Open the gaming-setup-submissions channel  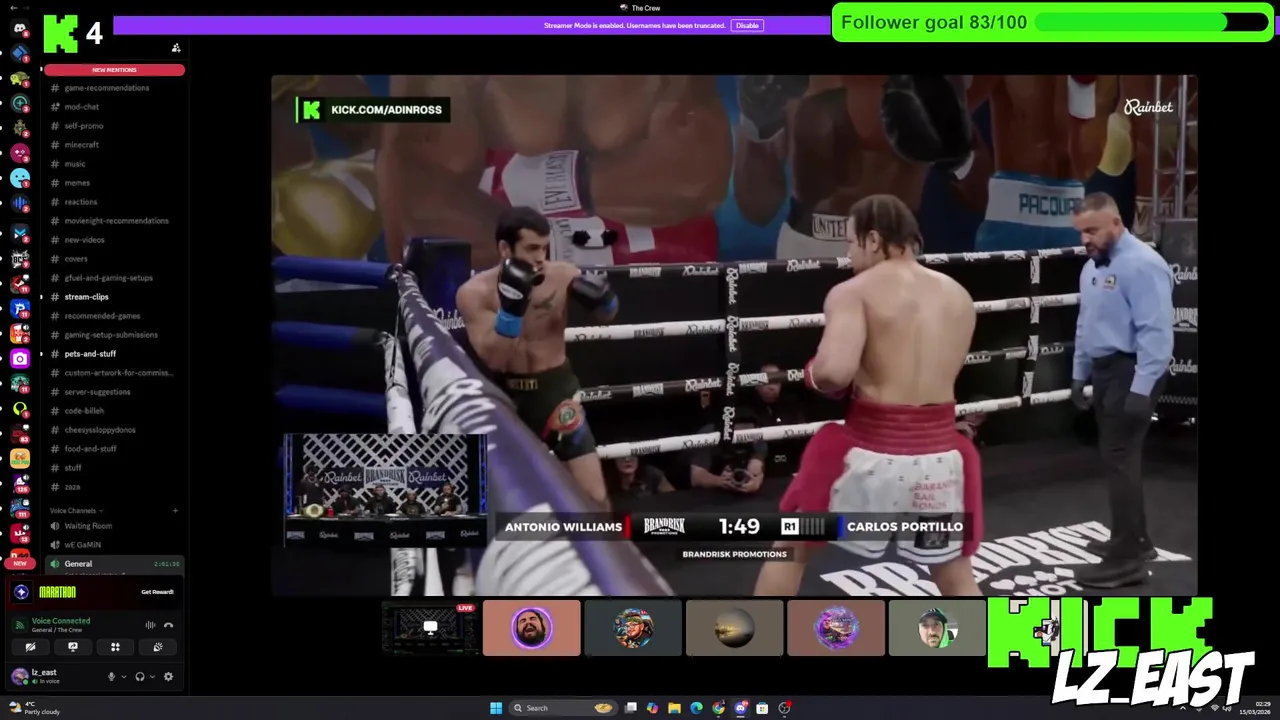tap(112, 335)
